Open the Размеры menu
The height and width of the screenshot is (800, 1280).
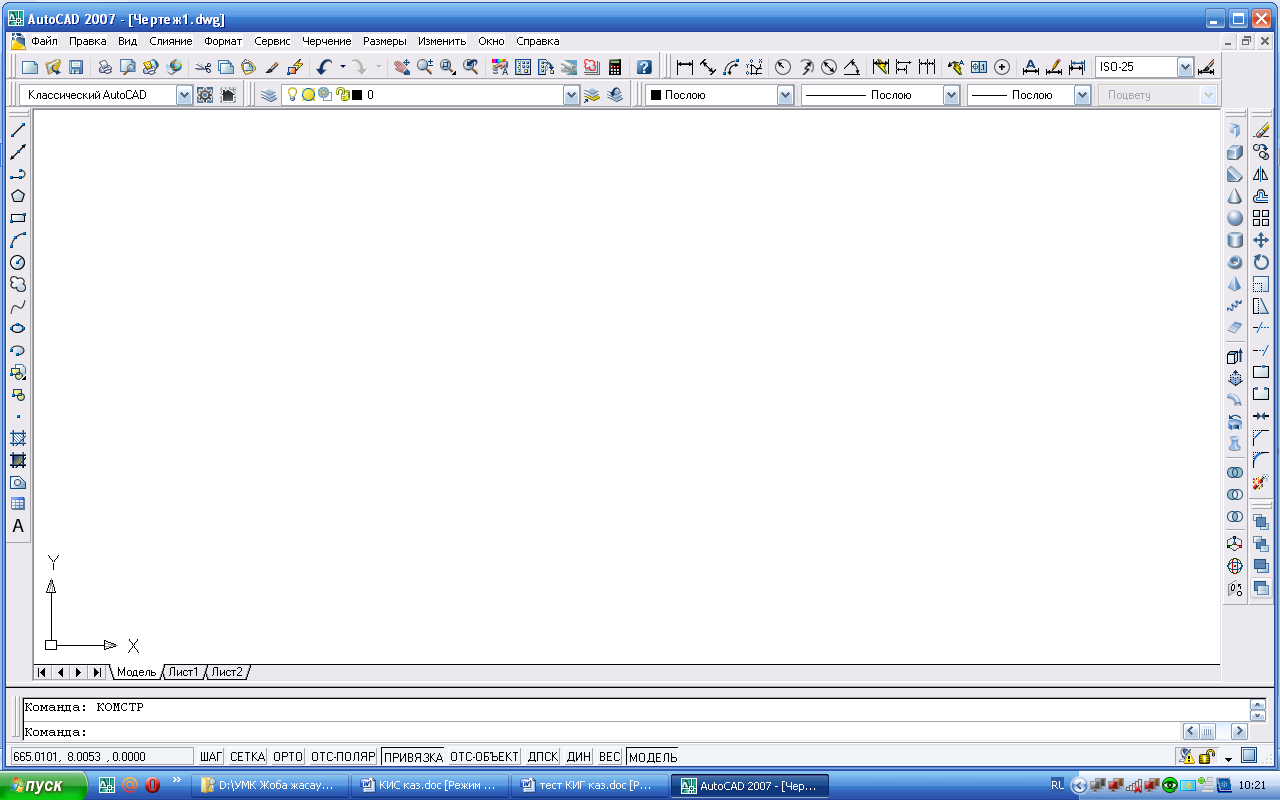tap(385, 41)
